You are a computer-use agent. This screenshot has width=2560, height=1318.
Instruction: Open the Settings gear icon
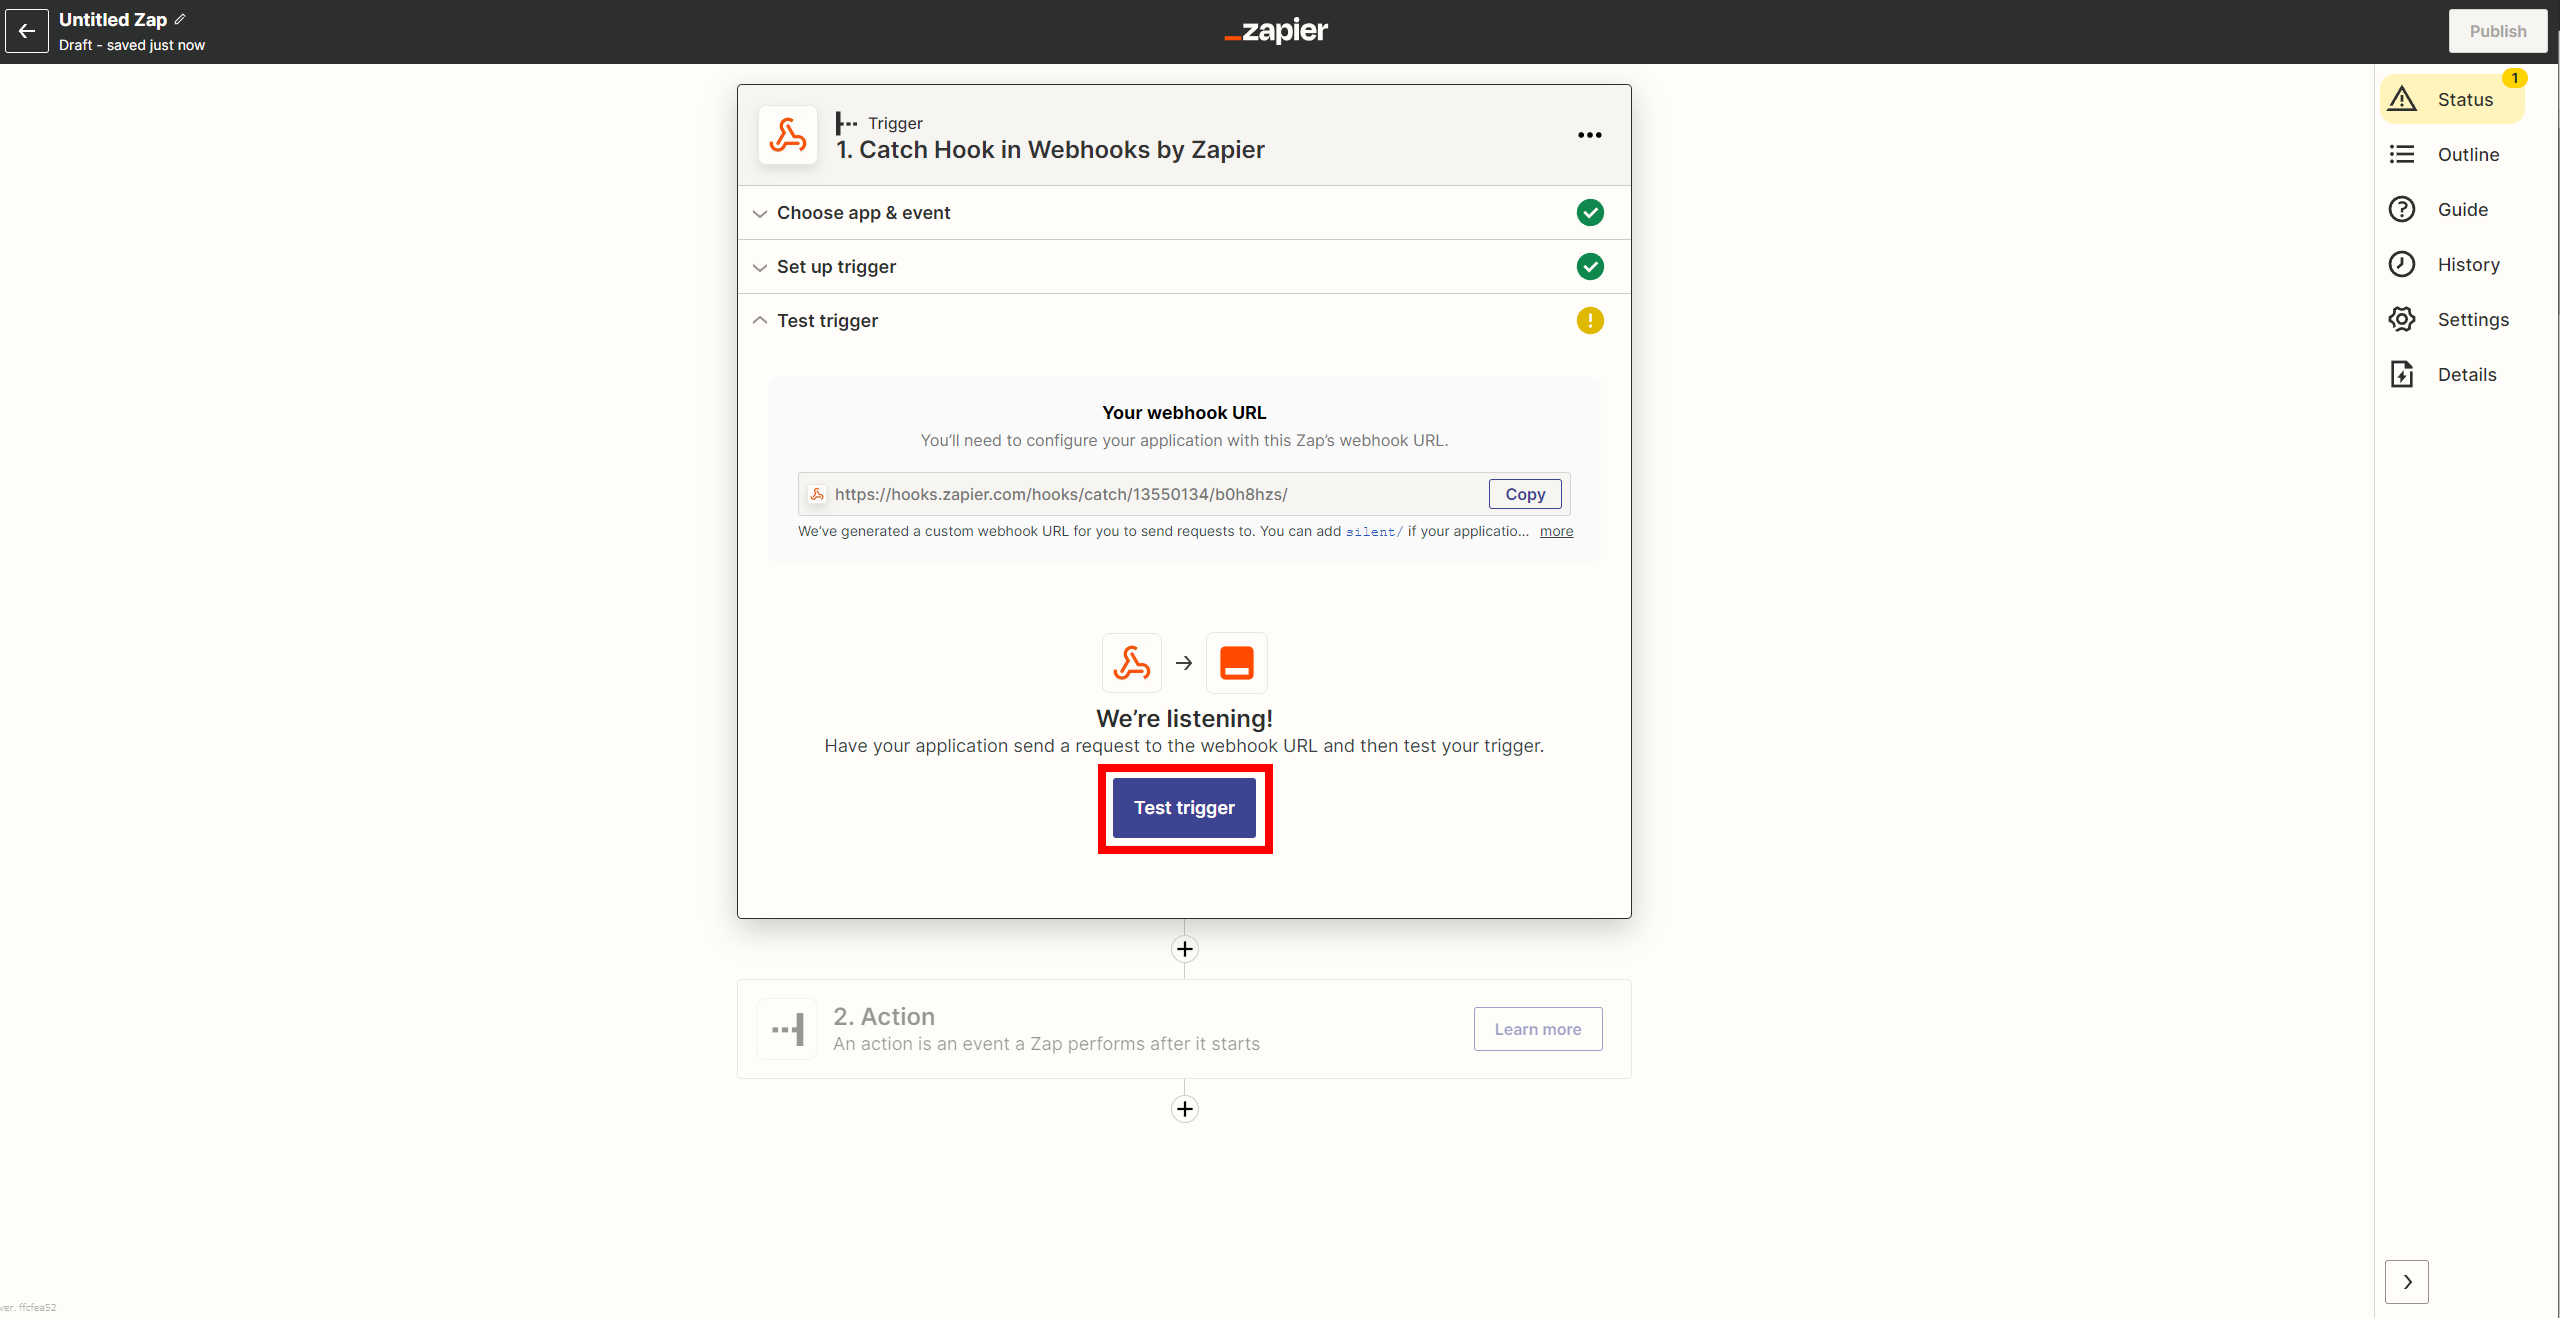(2402, 319)
